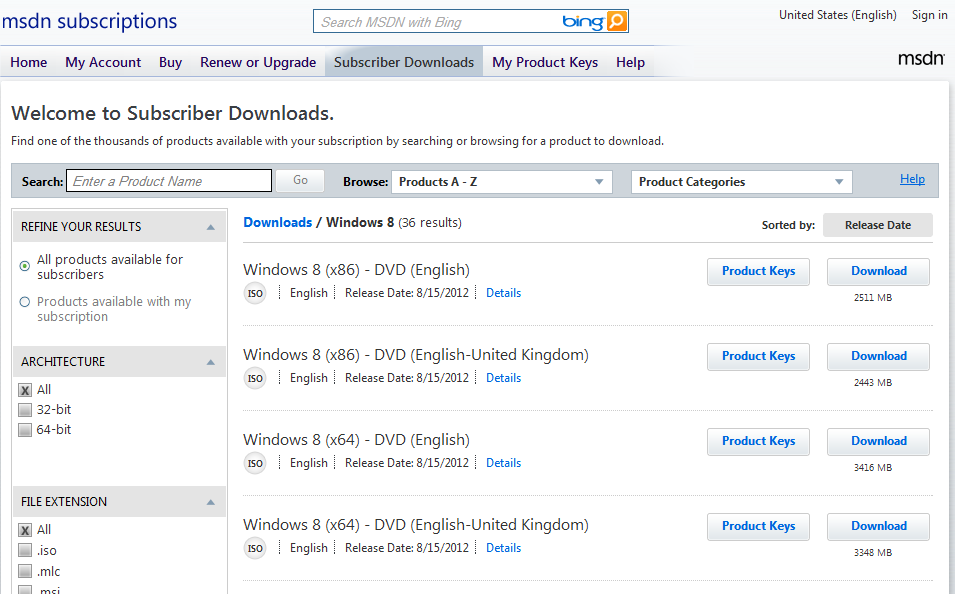Click the Help link in search bar
The height and width of the screenshot is (594, 955).
[x=912, y=179]
